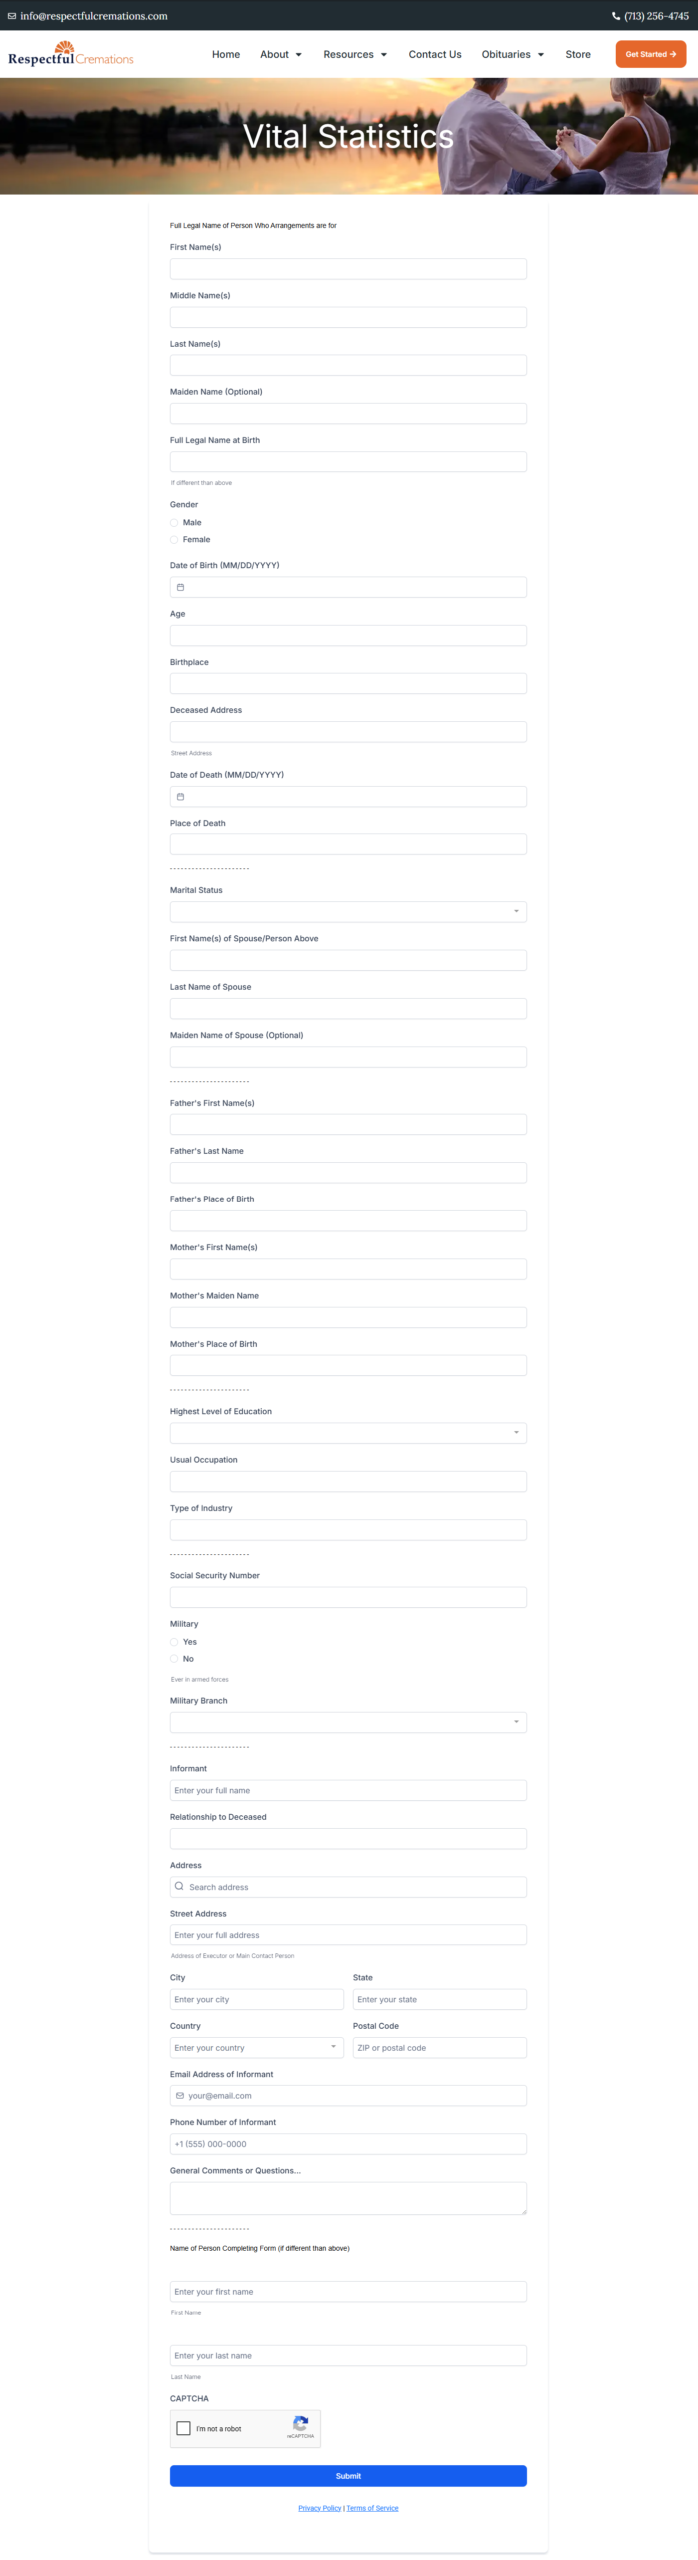Select the Male gender radio button
The height and width of the screenshot is (2560, 698).
point(174,522)
